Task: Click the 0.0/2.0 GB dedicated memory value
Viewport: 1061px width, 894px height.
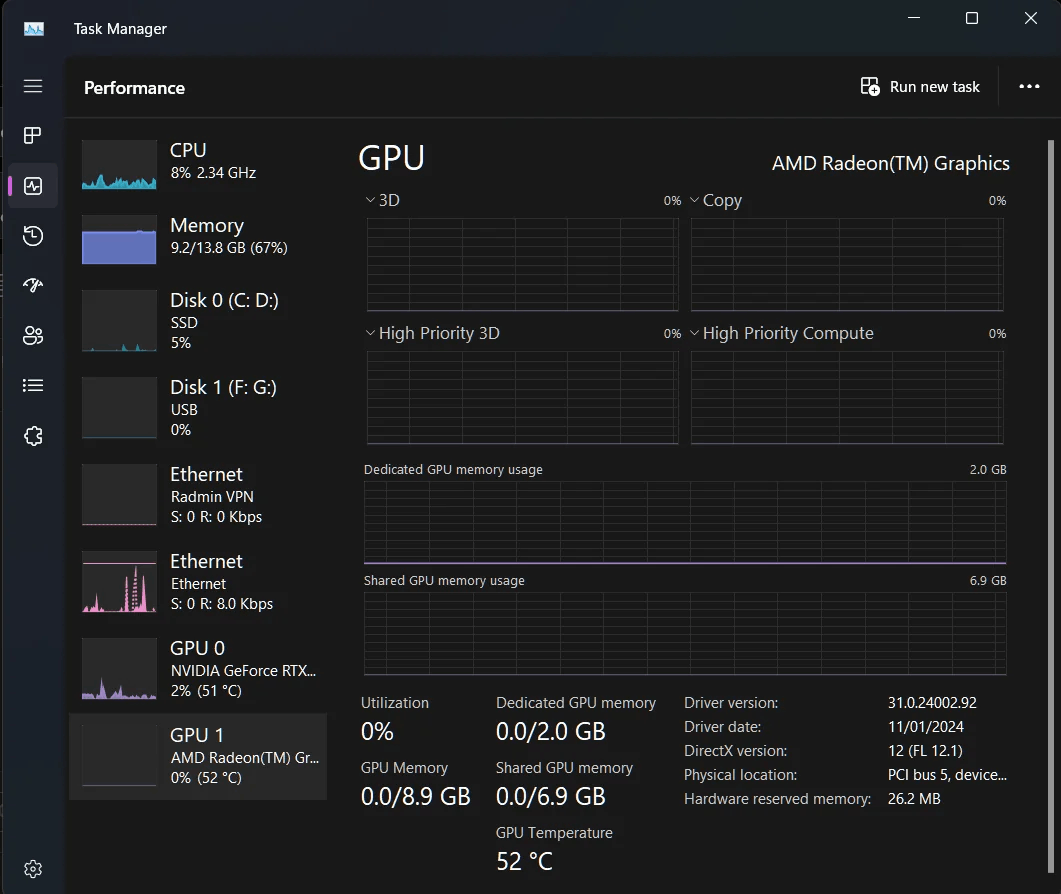Action: click(x=550, y=732)
